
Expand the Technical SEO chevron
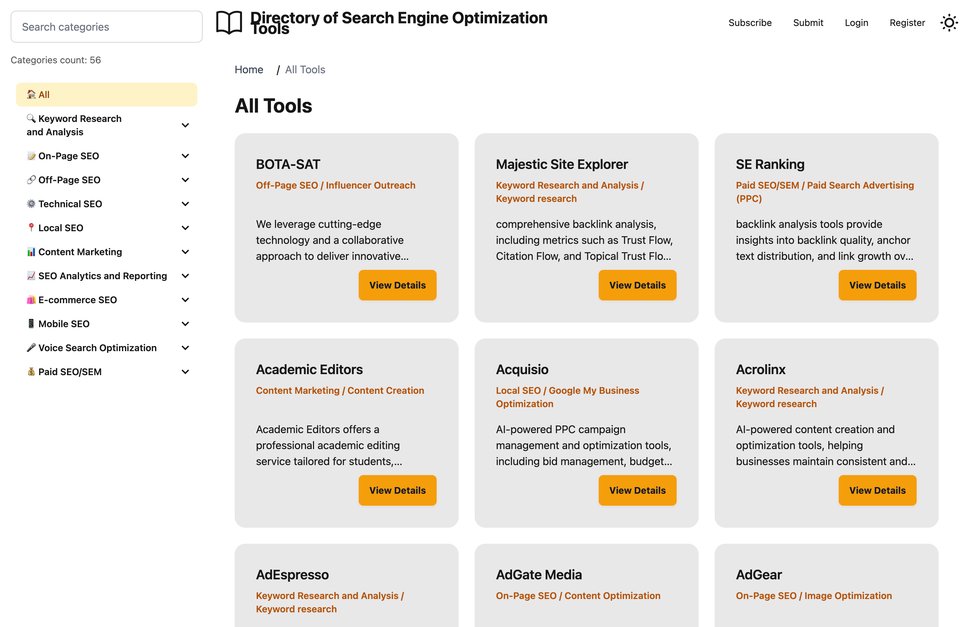185,203
